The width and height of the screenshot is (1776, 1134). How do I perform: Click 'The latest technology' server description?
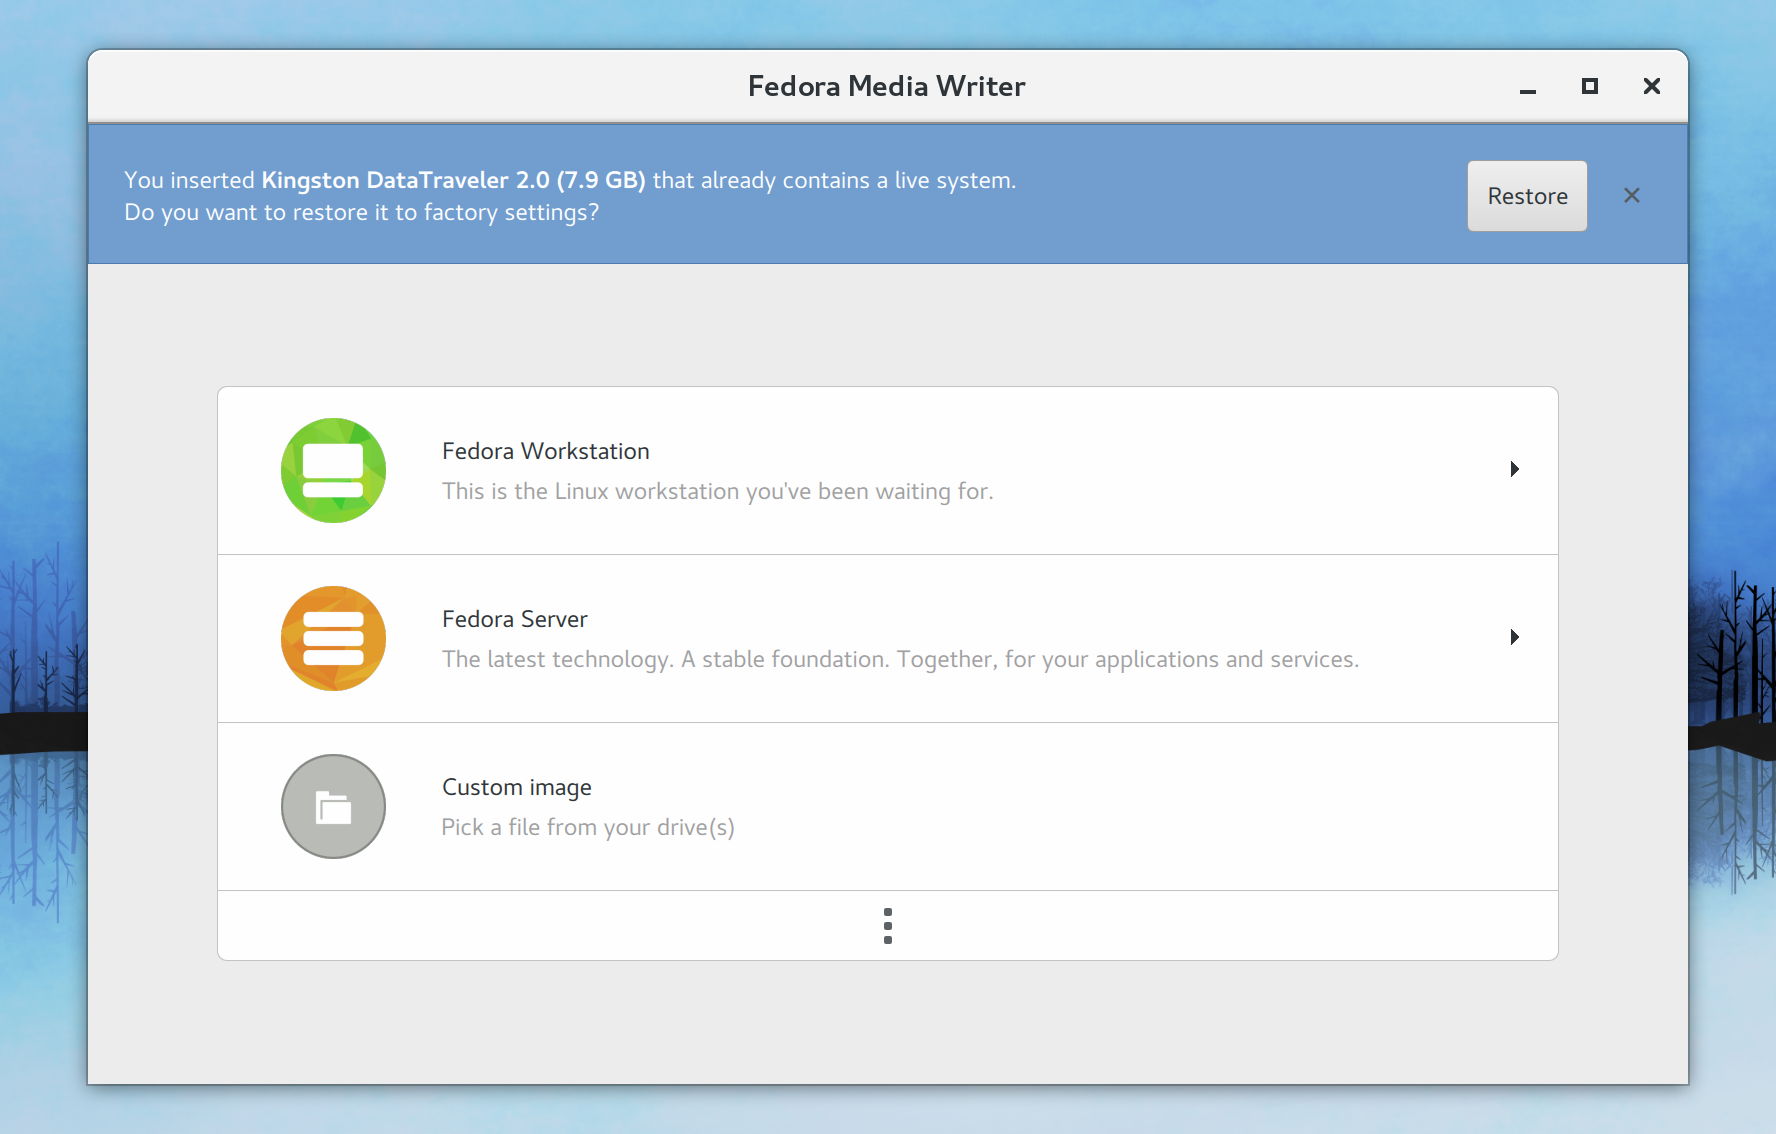[x=901, y=659]
